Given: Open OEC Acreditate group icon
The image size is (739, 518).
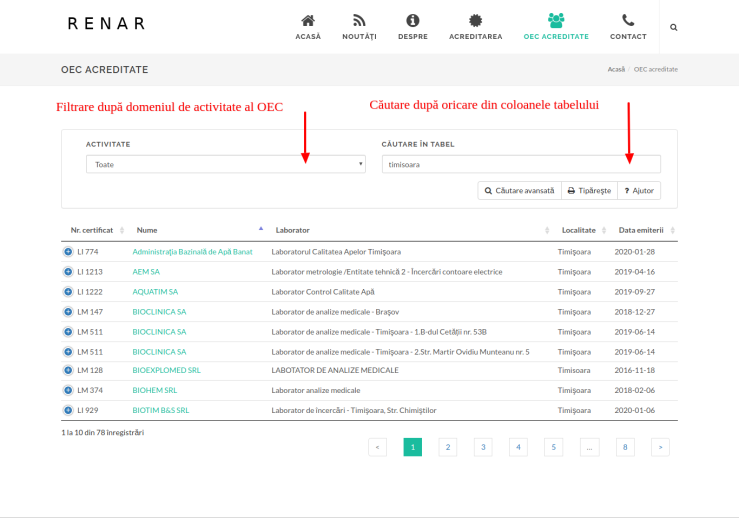Looking at the screenshot, I should click(556, 21).
